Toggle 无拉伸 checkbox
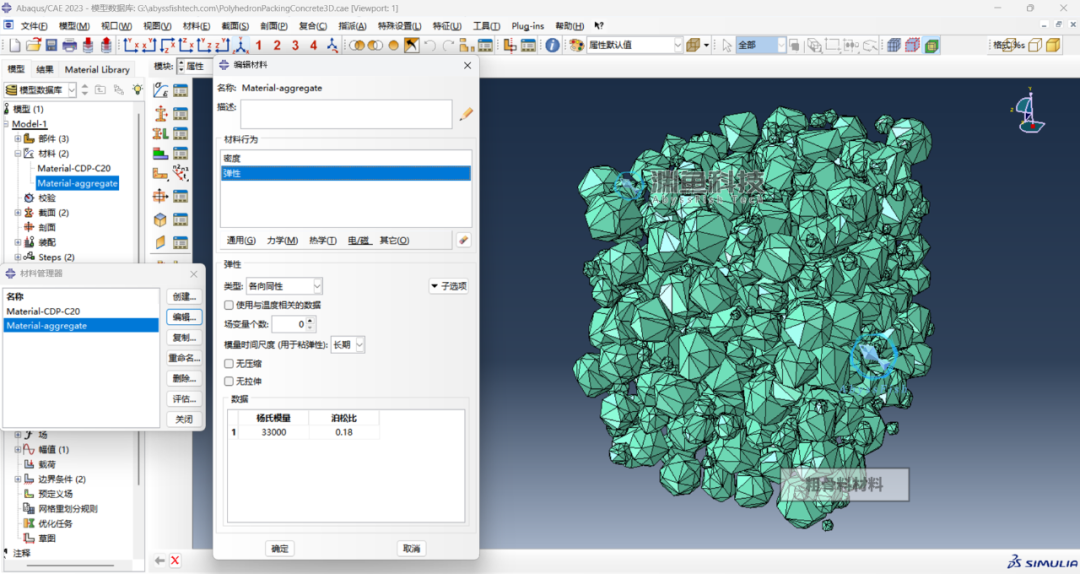This screenshot has height=574, width=1080. pyautogui.click(x=229, y=381)
